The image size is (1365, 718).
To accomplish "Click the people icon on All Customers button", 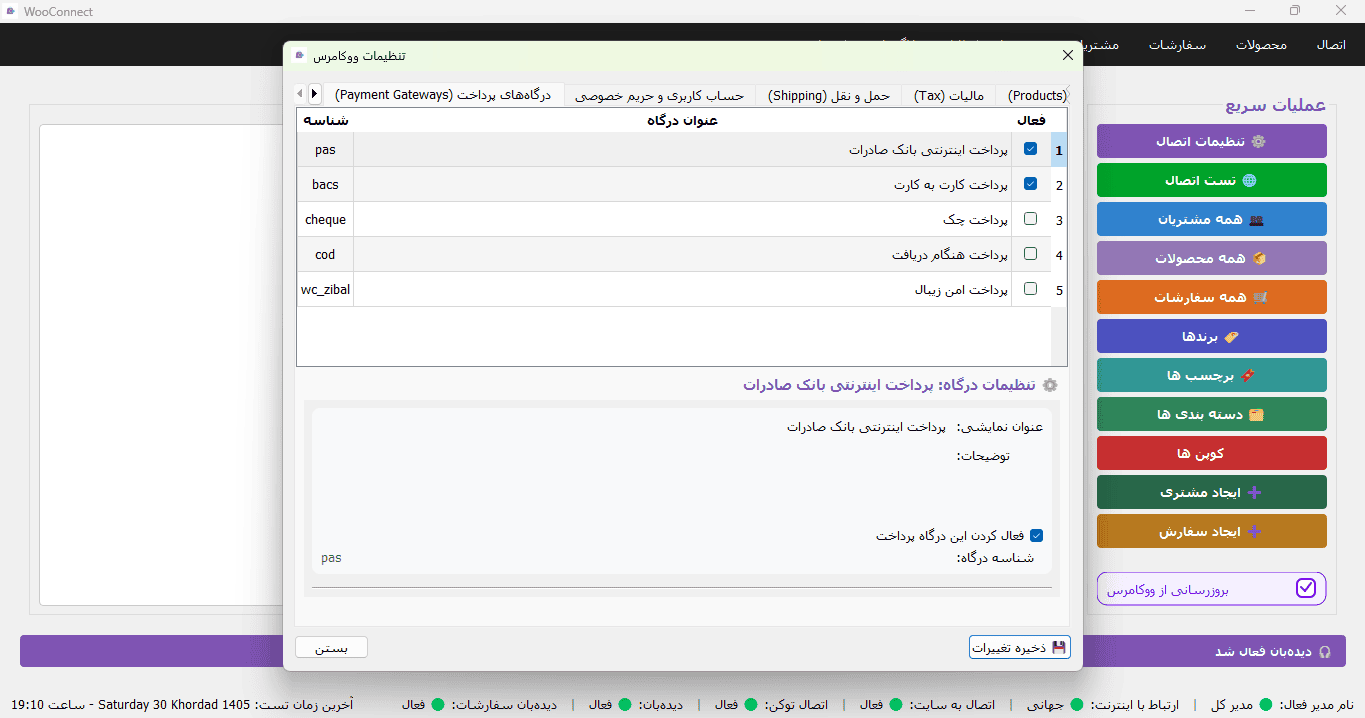I will pyautogui.click(x=1255, y=220).
